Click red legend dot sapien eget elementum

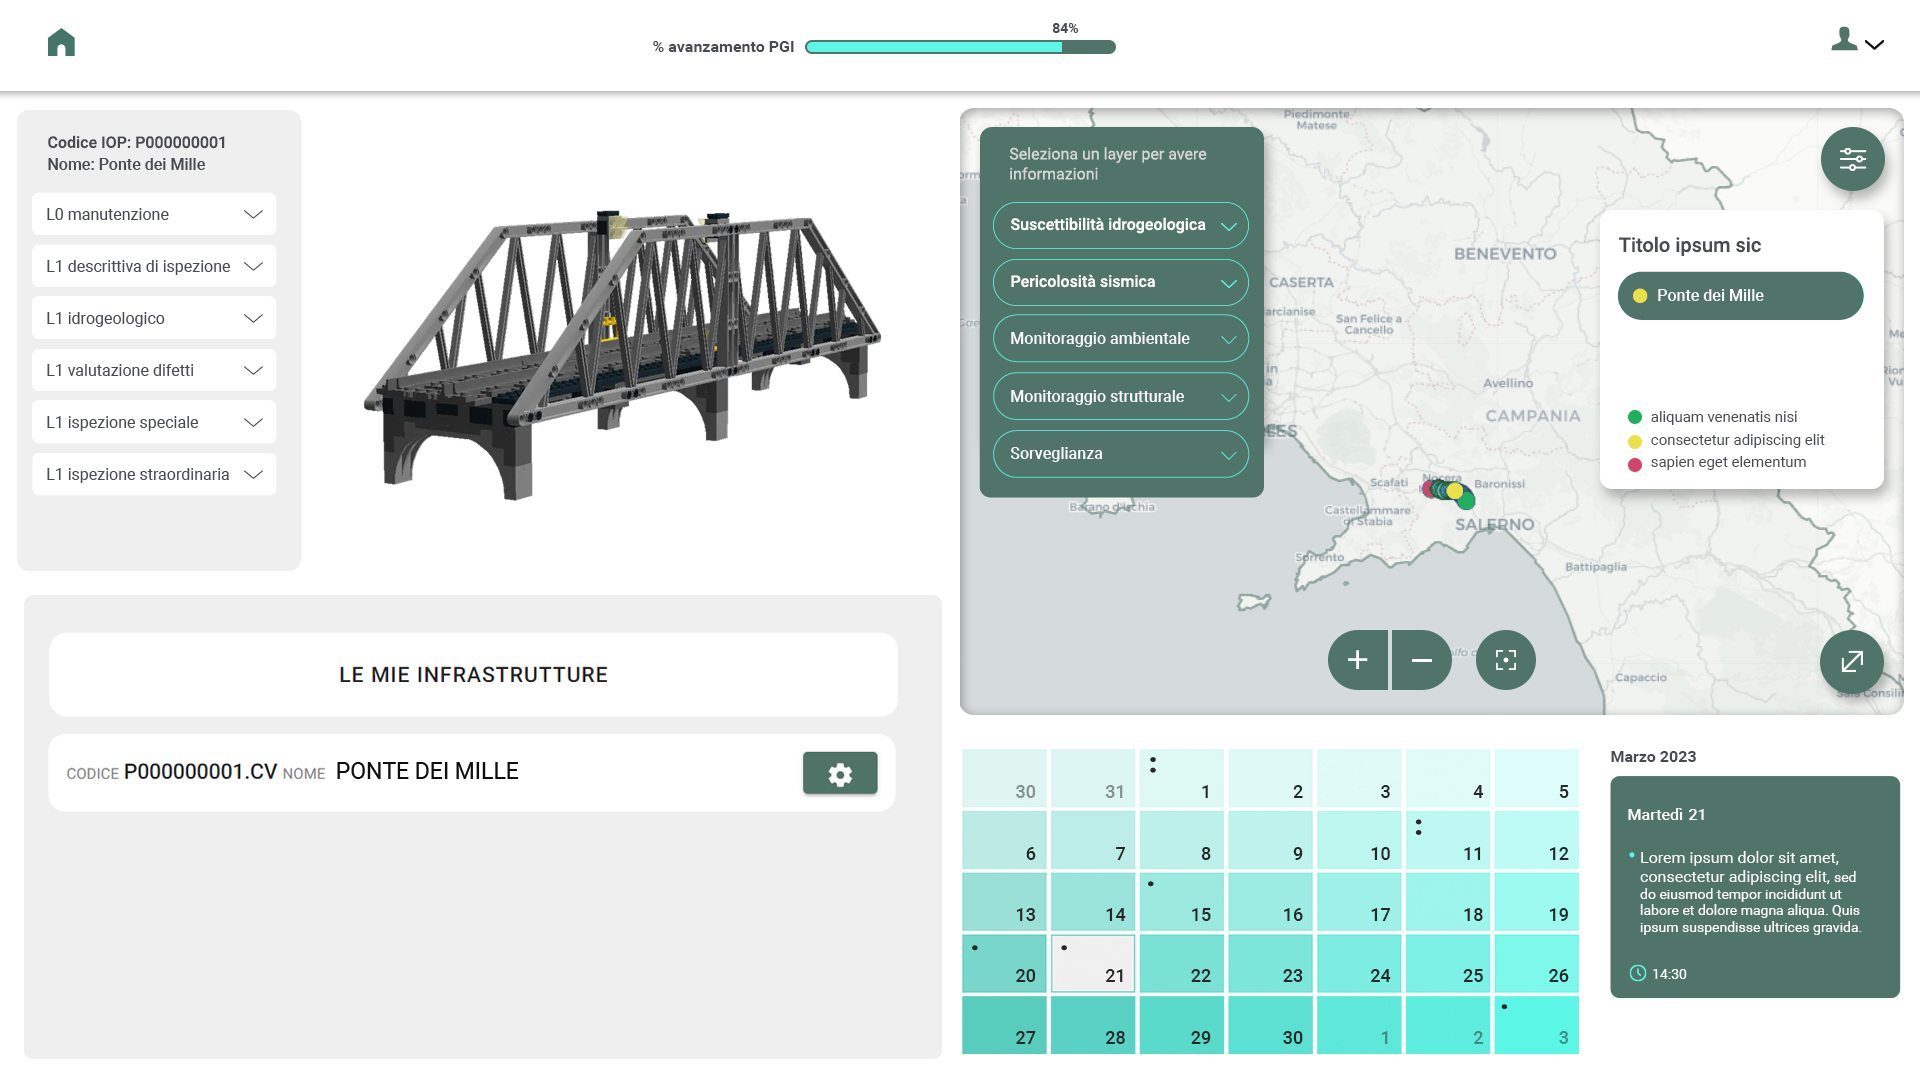coord(1635,464)
